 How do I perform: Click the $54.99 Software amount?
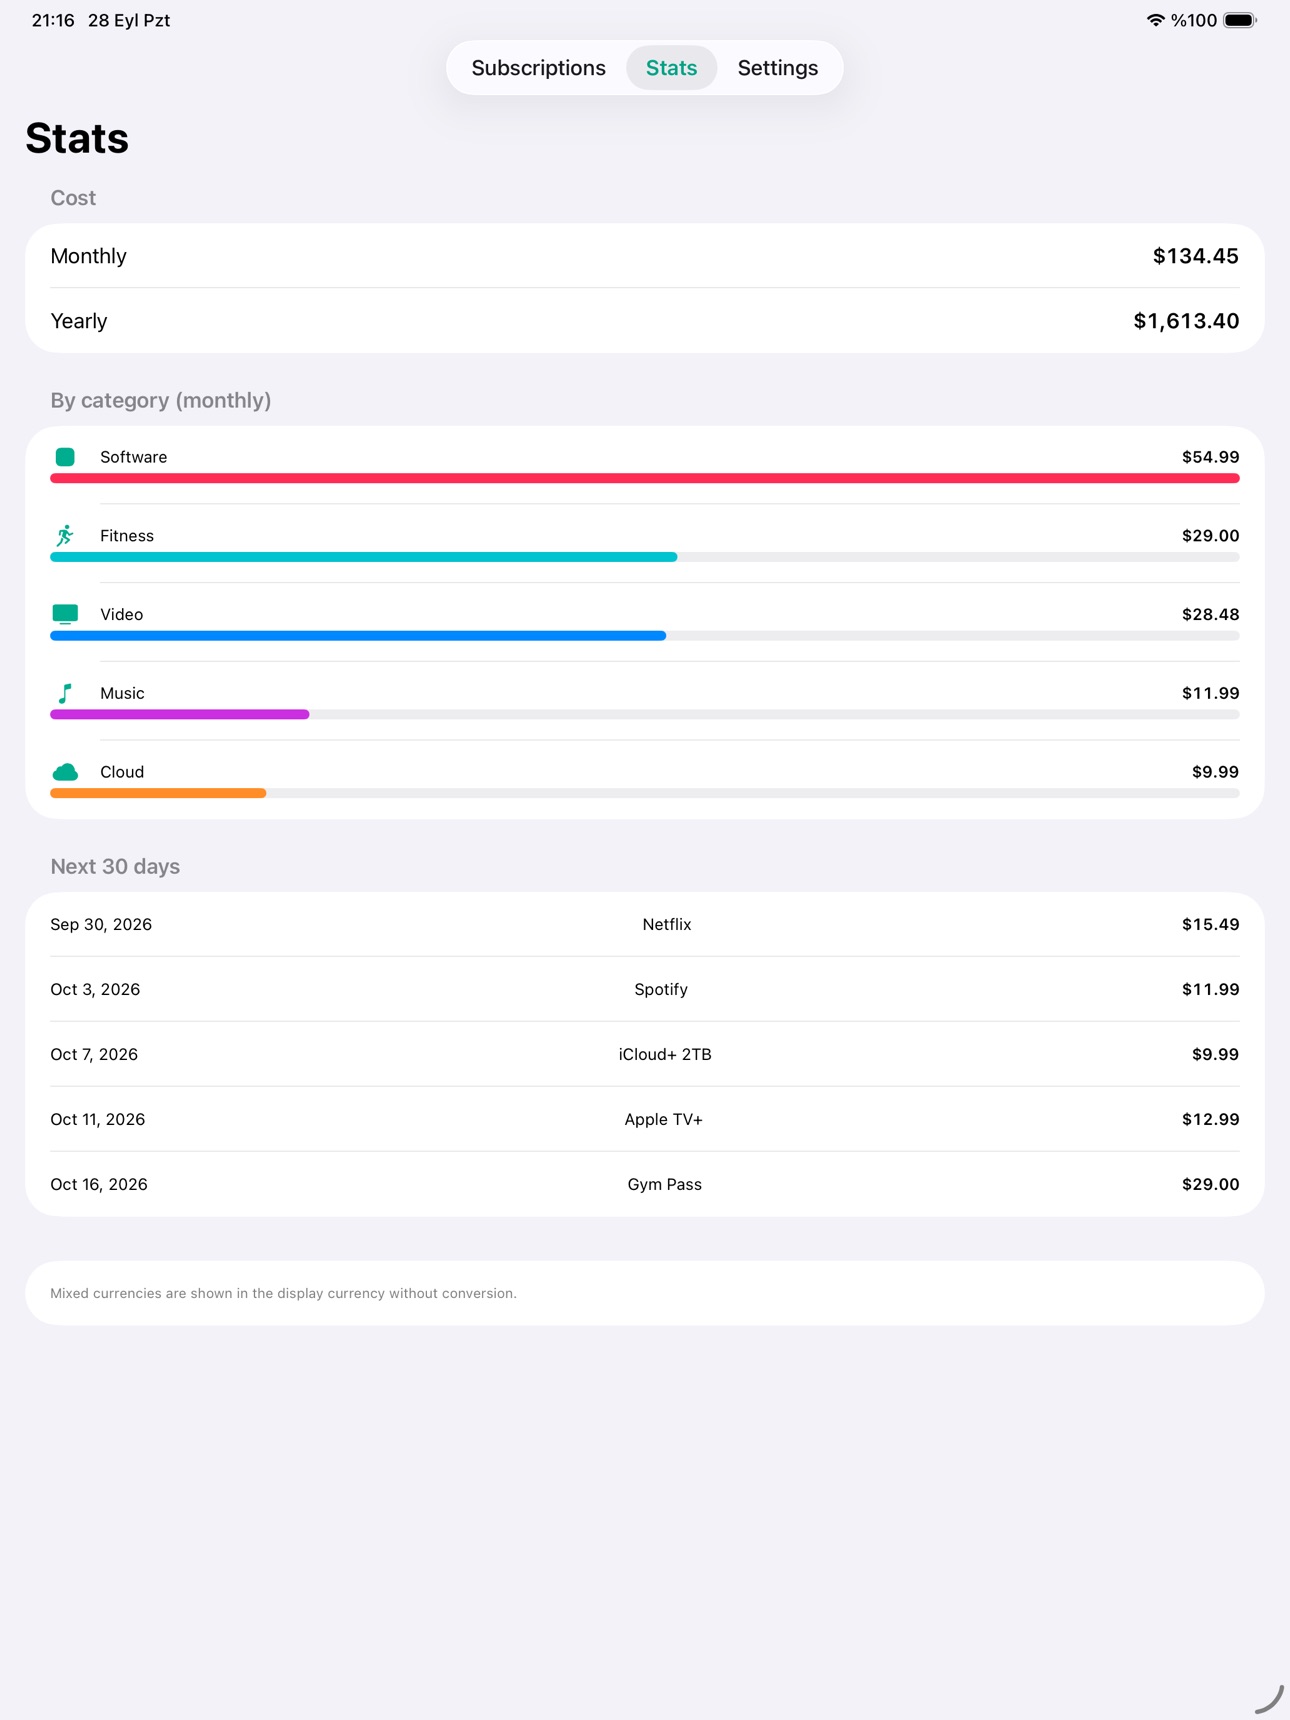pos(1210,457)
